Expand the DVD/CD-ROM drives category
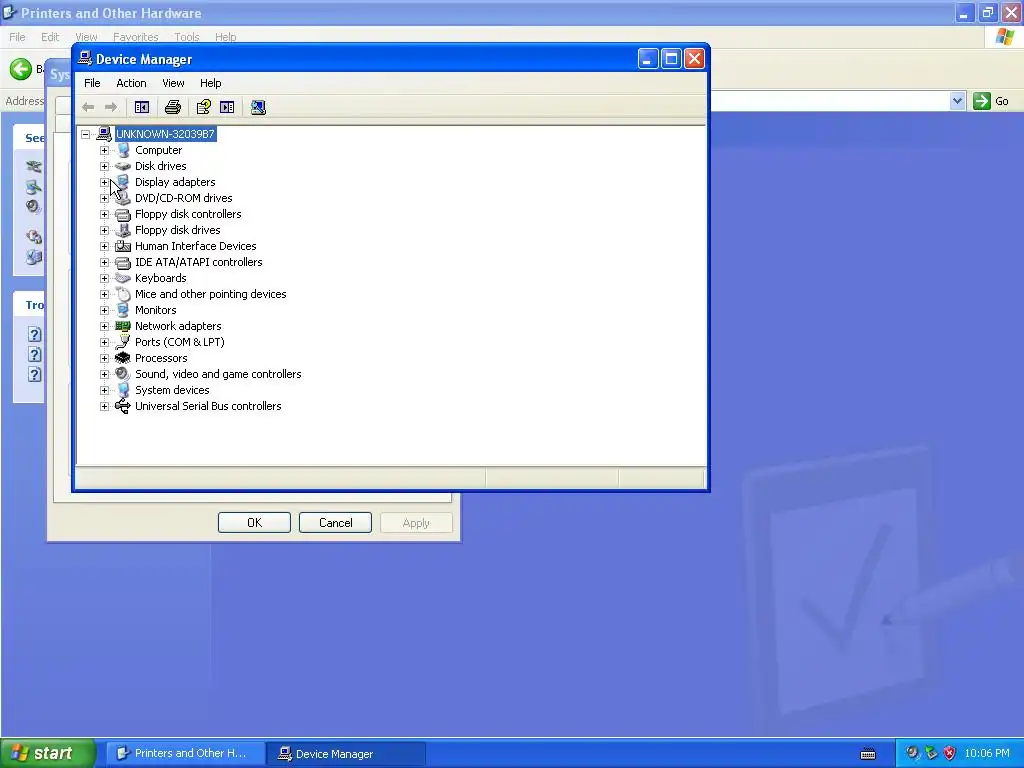Viewport: 1024px width, 768px height. click(x=104, y=199)
